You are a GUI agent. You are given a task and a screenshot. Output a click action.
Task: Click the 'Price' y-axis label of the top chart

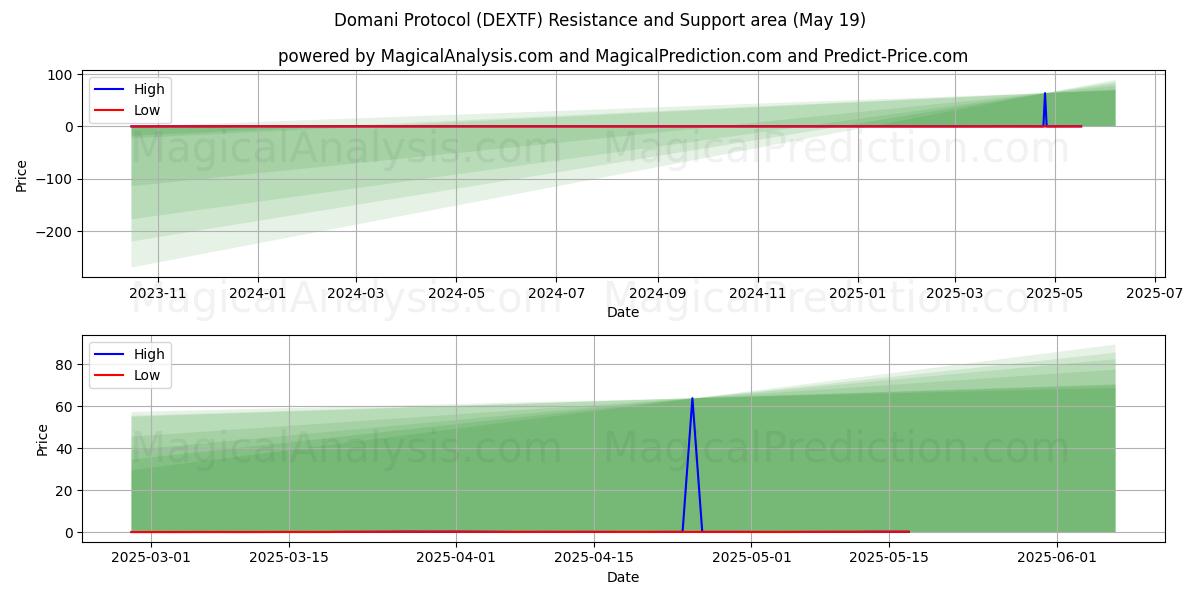tap(22, 175)
